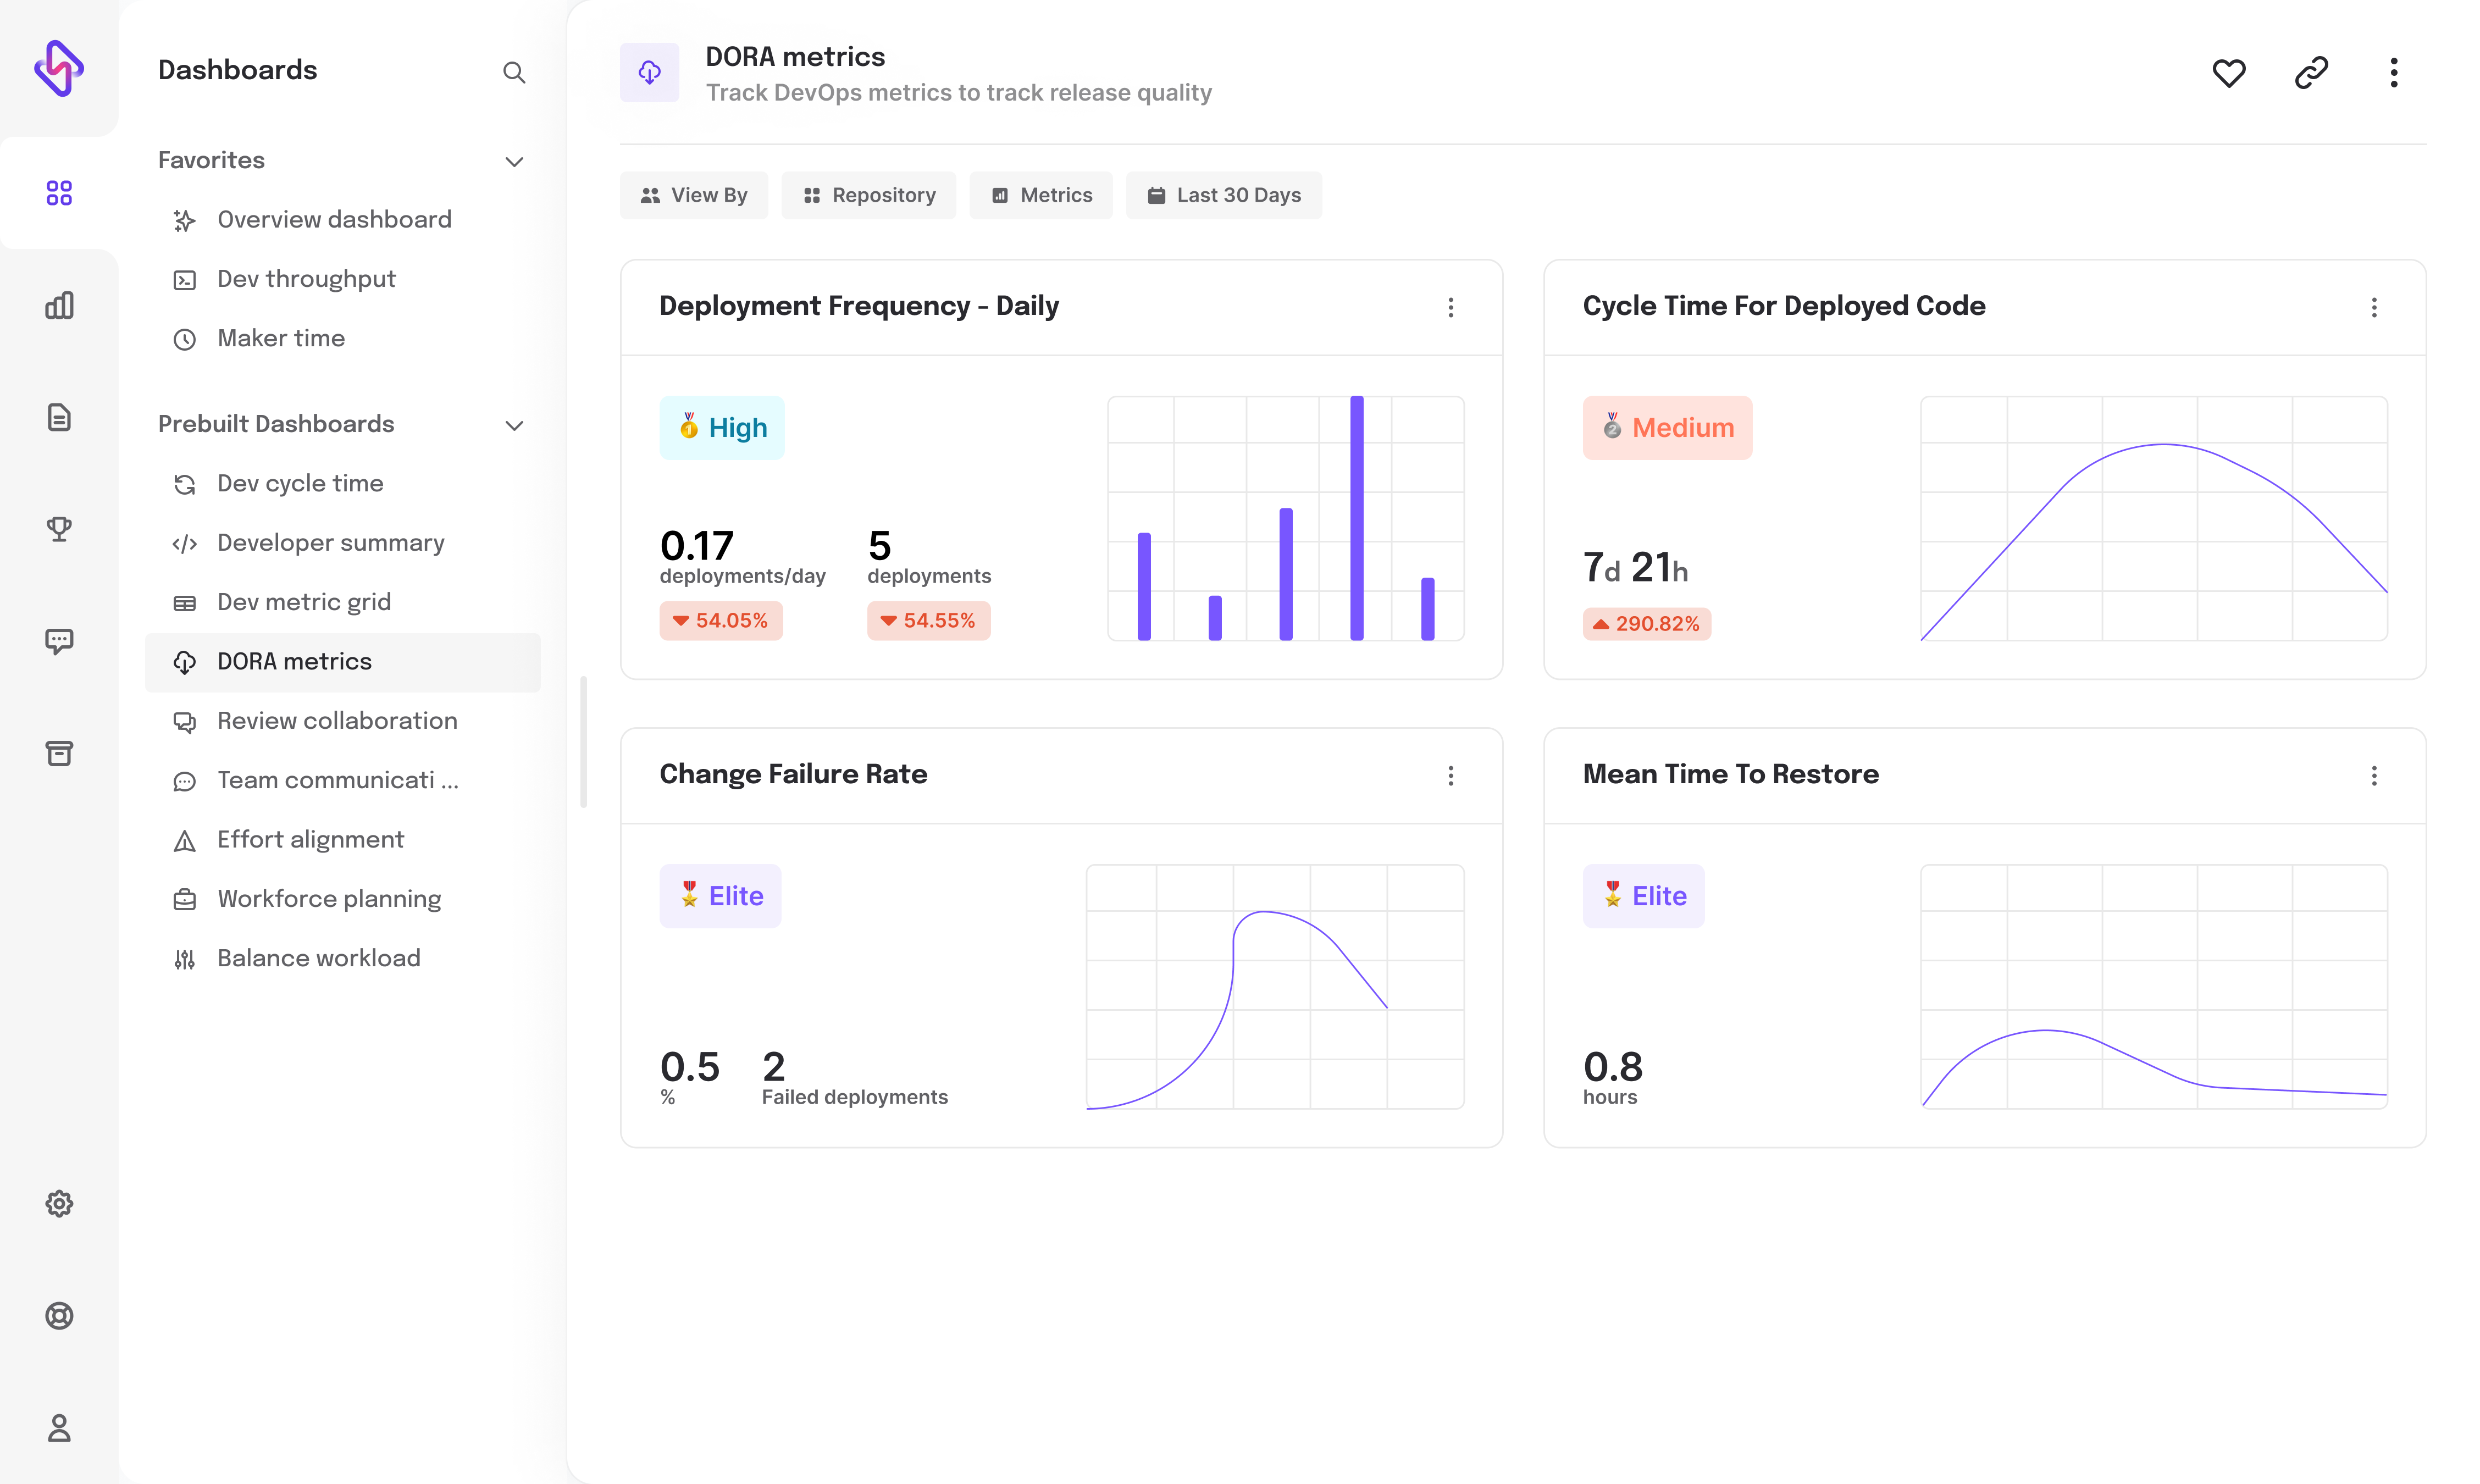
Task: Click the Cycle Time line chart
Action: tap(2154, 518)
